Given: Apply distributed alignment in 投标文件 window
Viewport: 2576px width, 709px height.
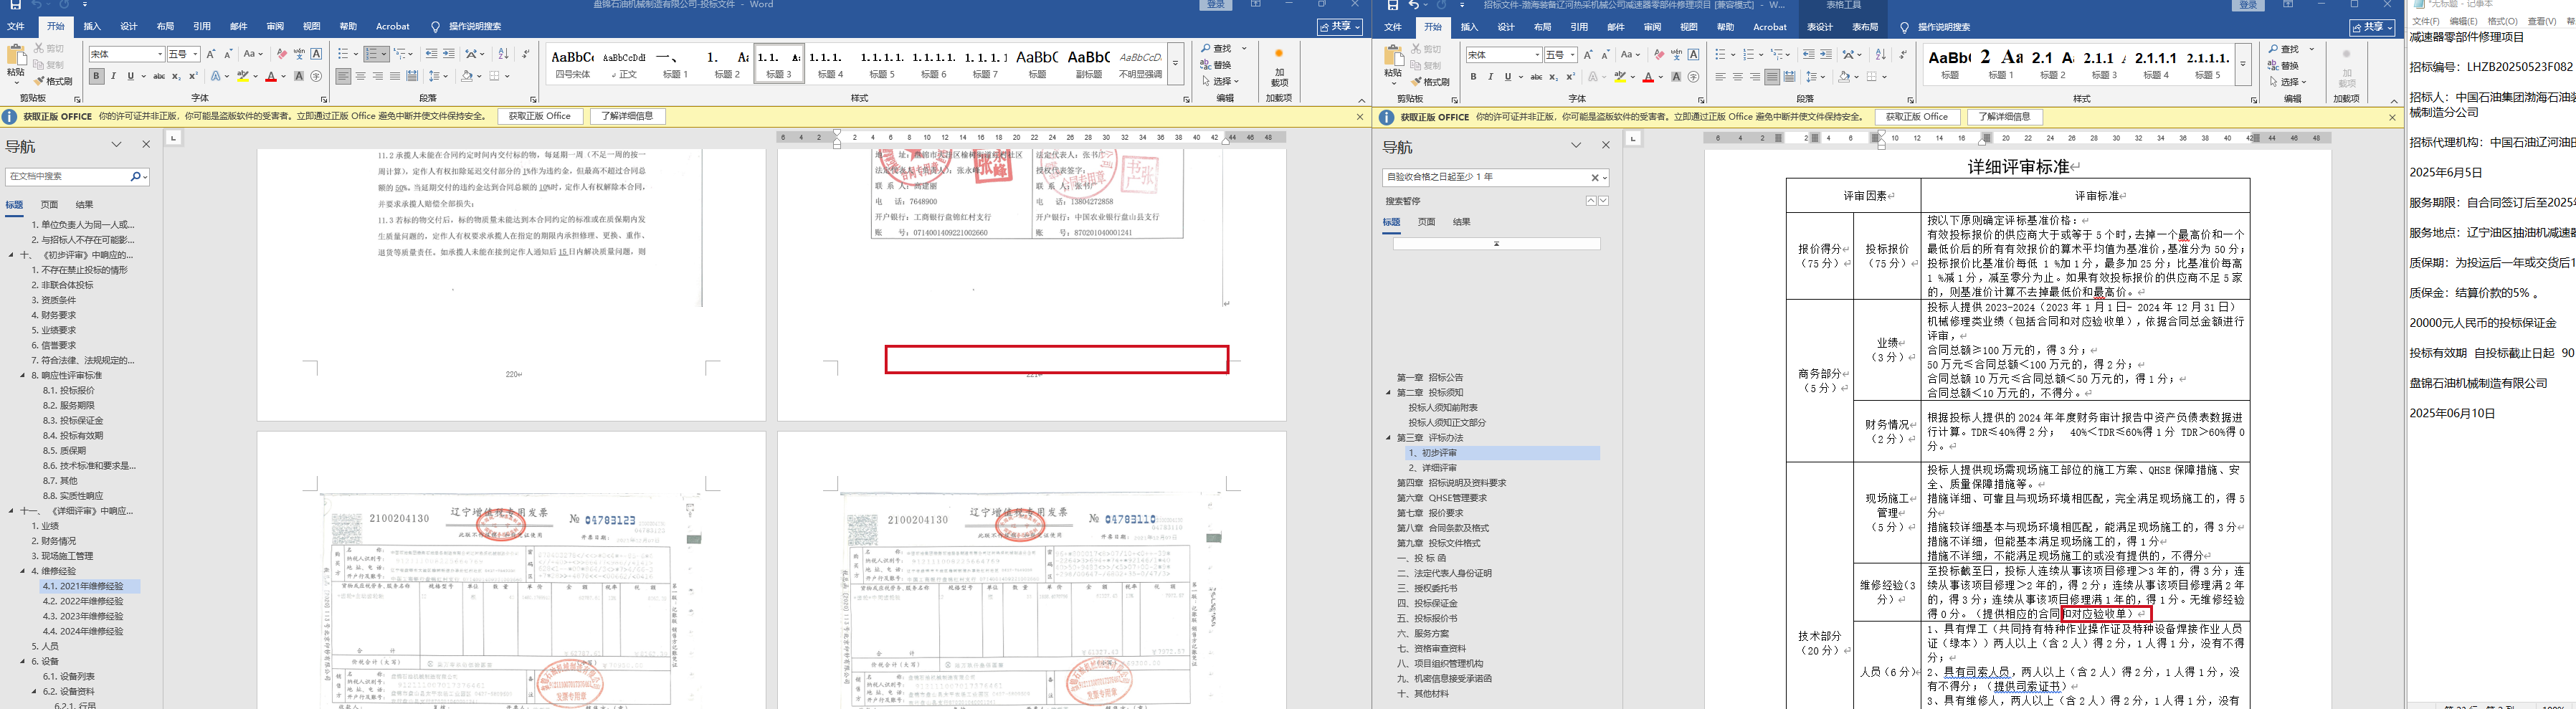Looking at the screenshot, I should click(412, 76).
